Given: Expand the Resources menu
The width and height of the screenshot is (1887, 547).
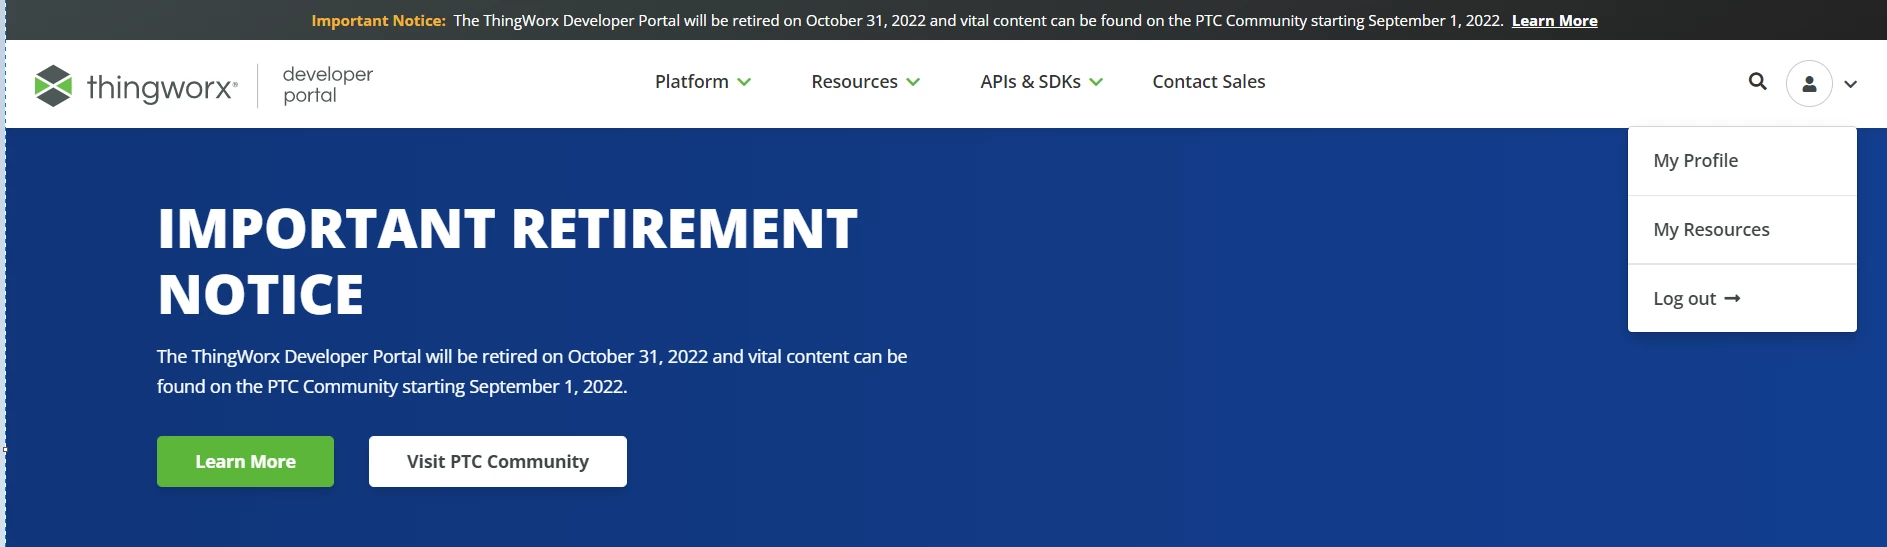Looking at the screenshot, I should (865, 82).
